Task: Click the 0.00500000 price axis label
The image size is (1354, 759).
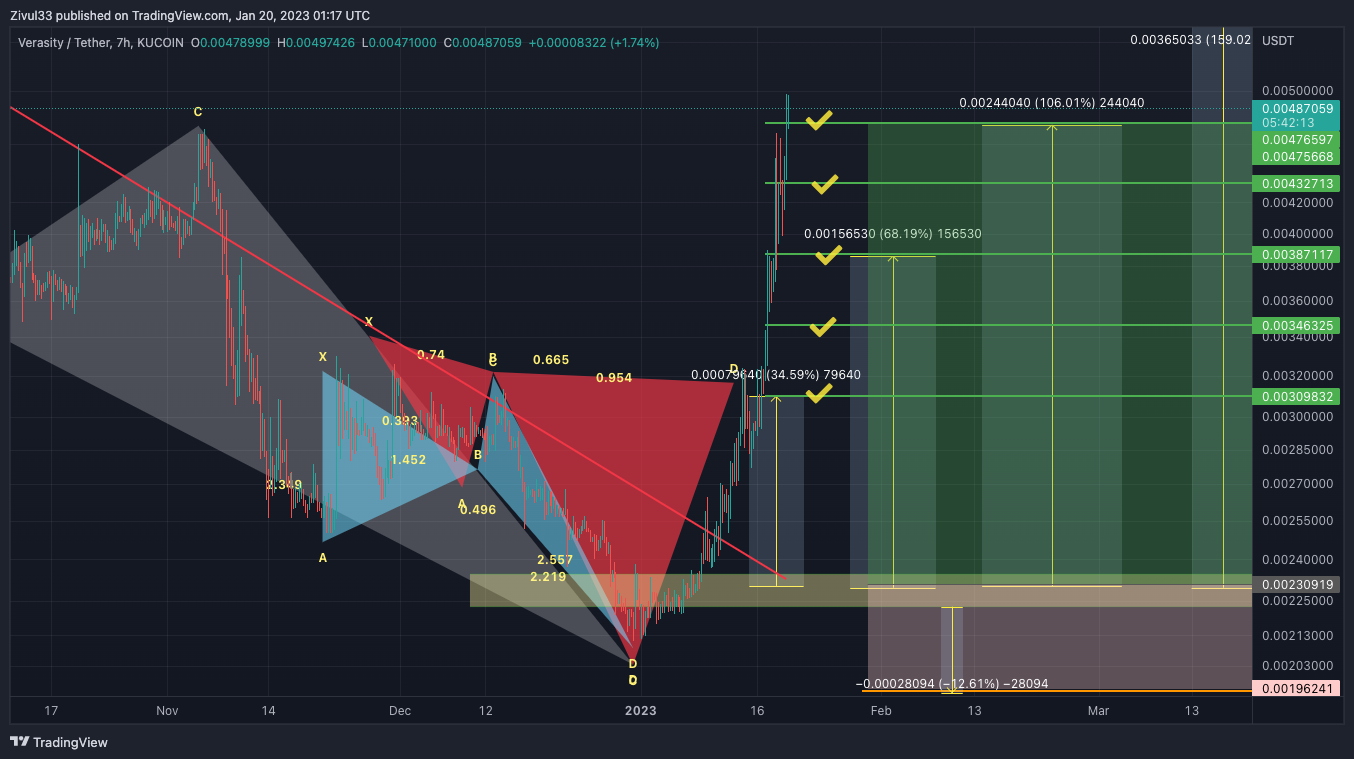Action: [x=1297, y=90]
